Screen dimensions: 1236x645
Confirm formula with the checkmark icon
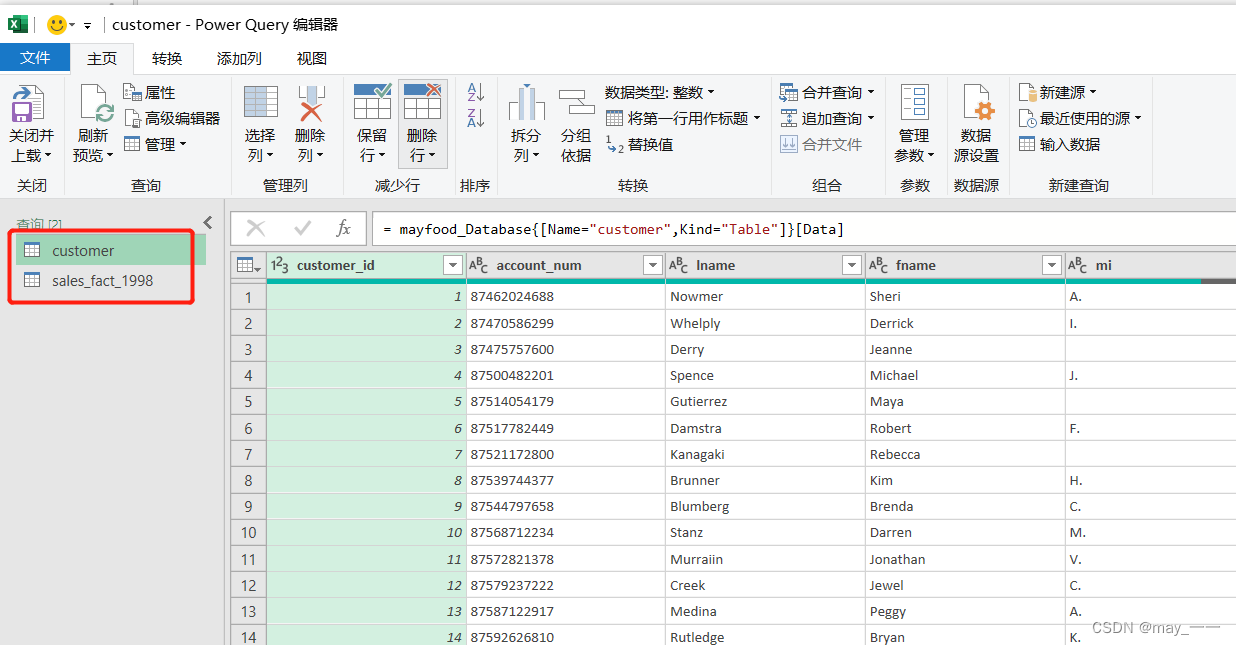[x=302, y=229]
